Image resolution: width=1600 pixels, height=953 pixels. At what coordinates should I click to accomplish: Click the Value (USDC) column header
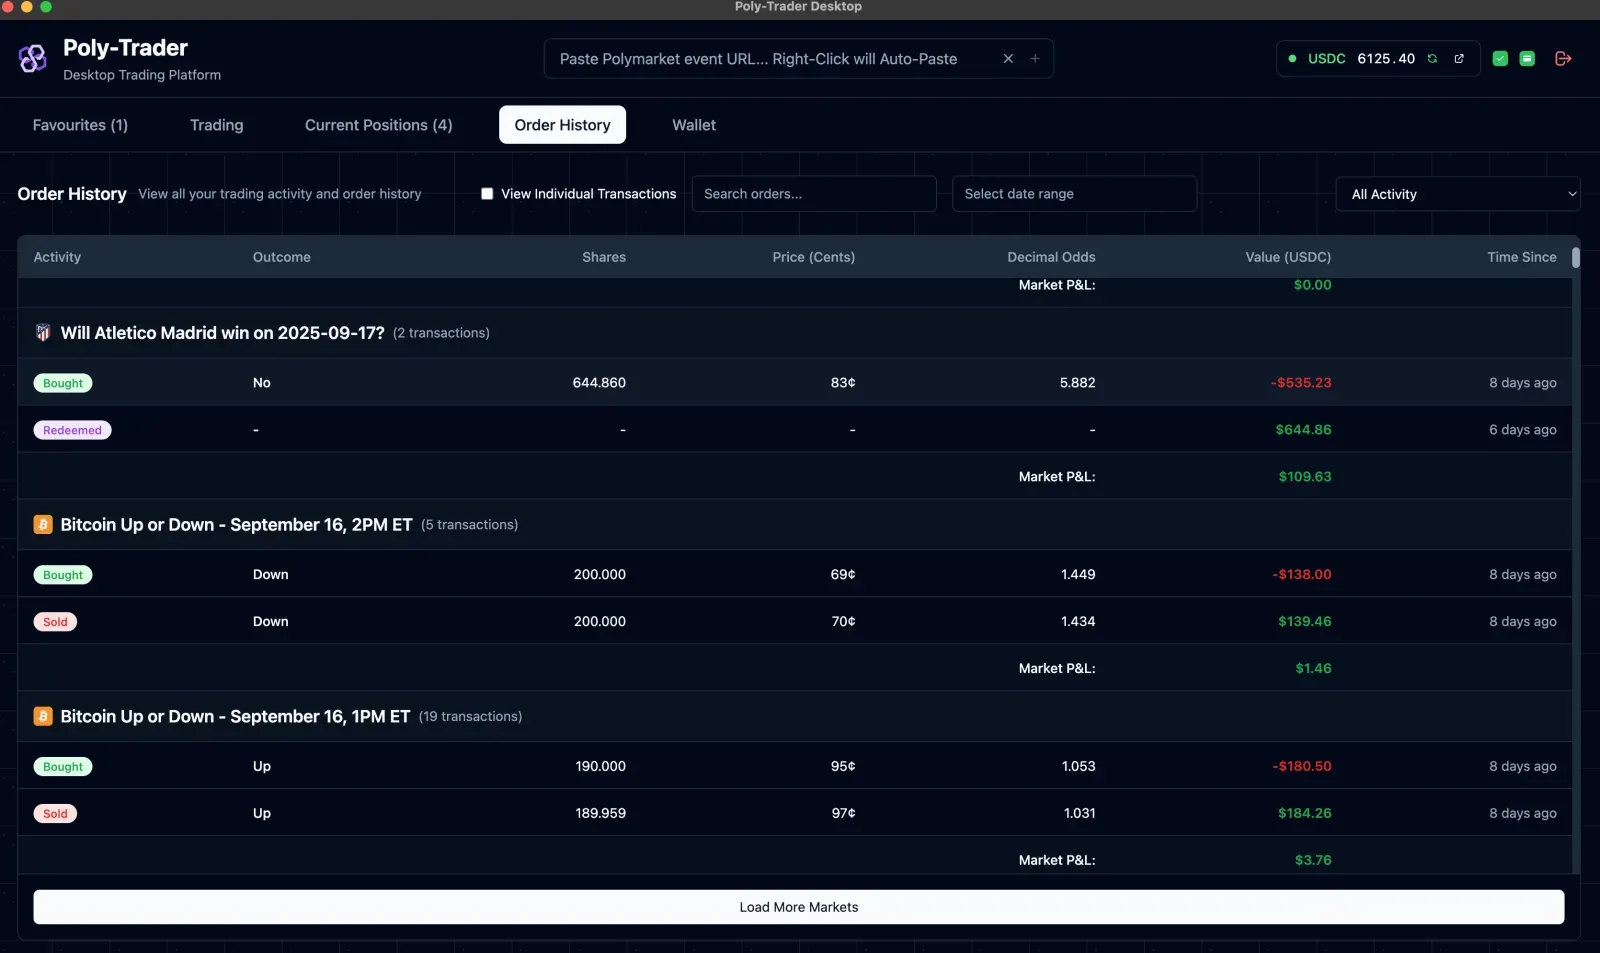point(1288,257)
